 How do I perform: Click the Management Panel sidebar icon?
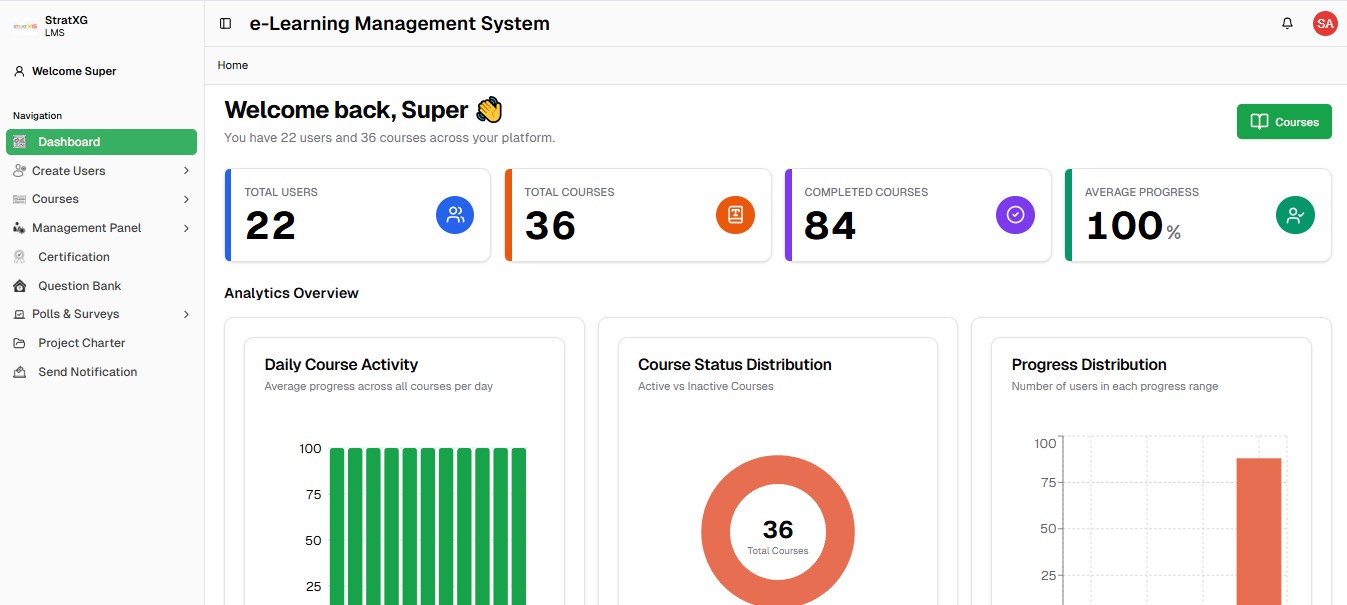coord(19,228)
